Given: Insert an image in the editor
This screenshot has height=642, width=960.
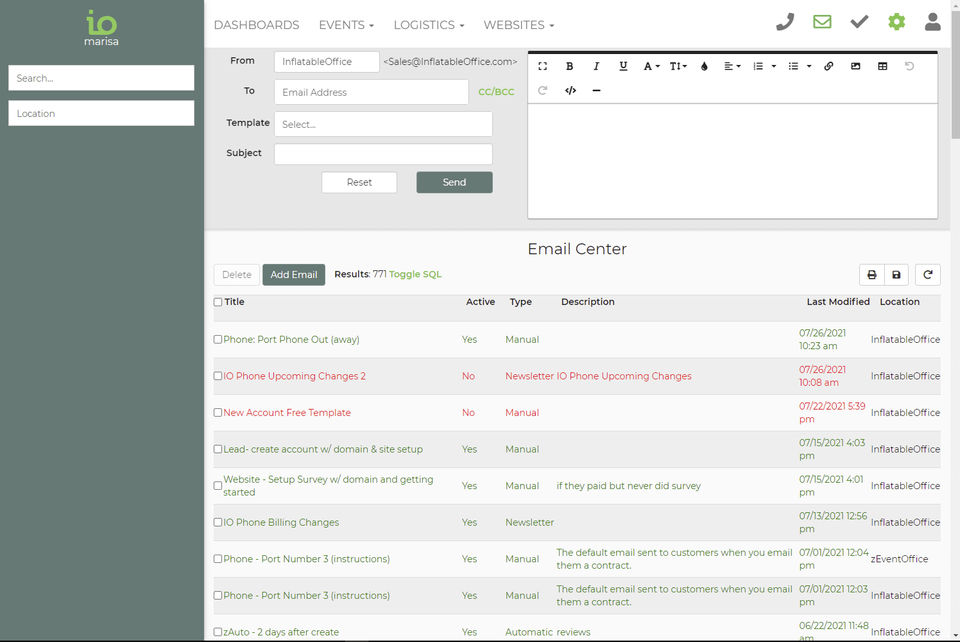Looking at the screenshot, I should click(855, 66).
